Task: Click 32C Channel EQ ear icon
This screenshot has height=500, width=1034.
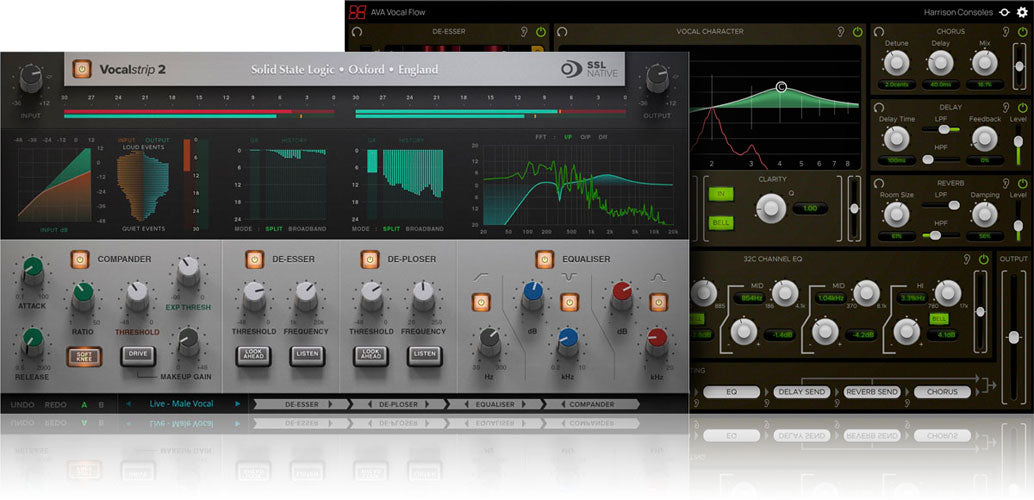Action: (967, 259)
